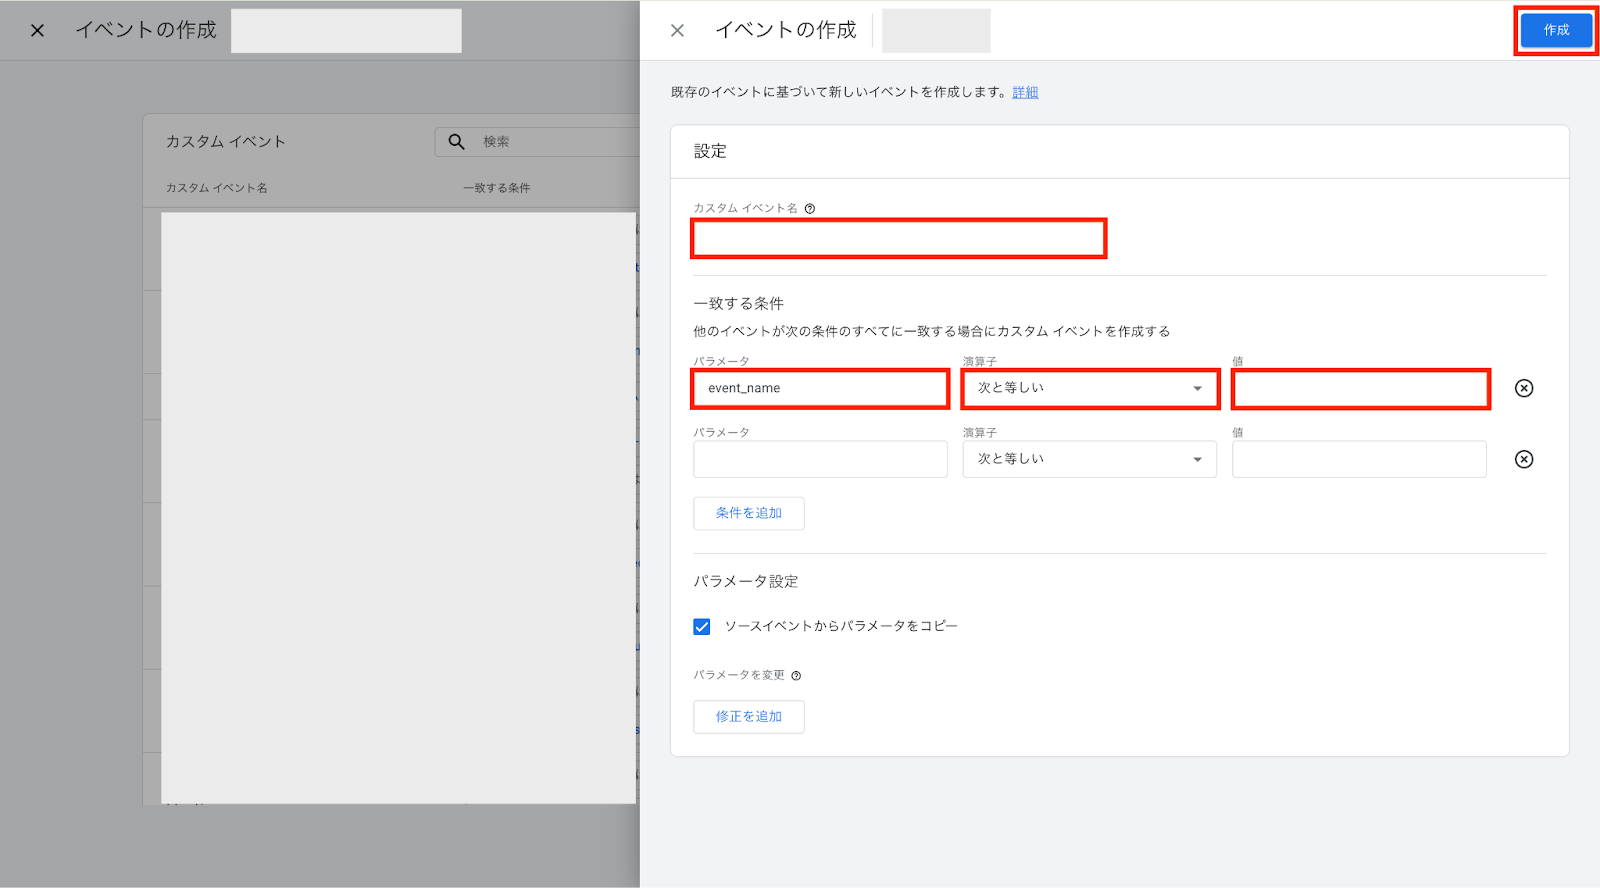This screenshot has width=1600, height=888.
Task: Click the パラメータを変更 help icon
Action: click(796, 676)
